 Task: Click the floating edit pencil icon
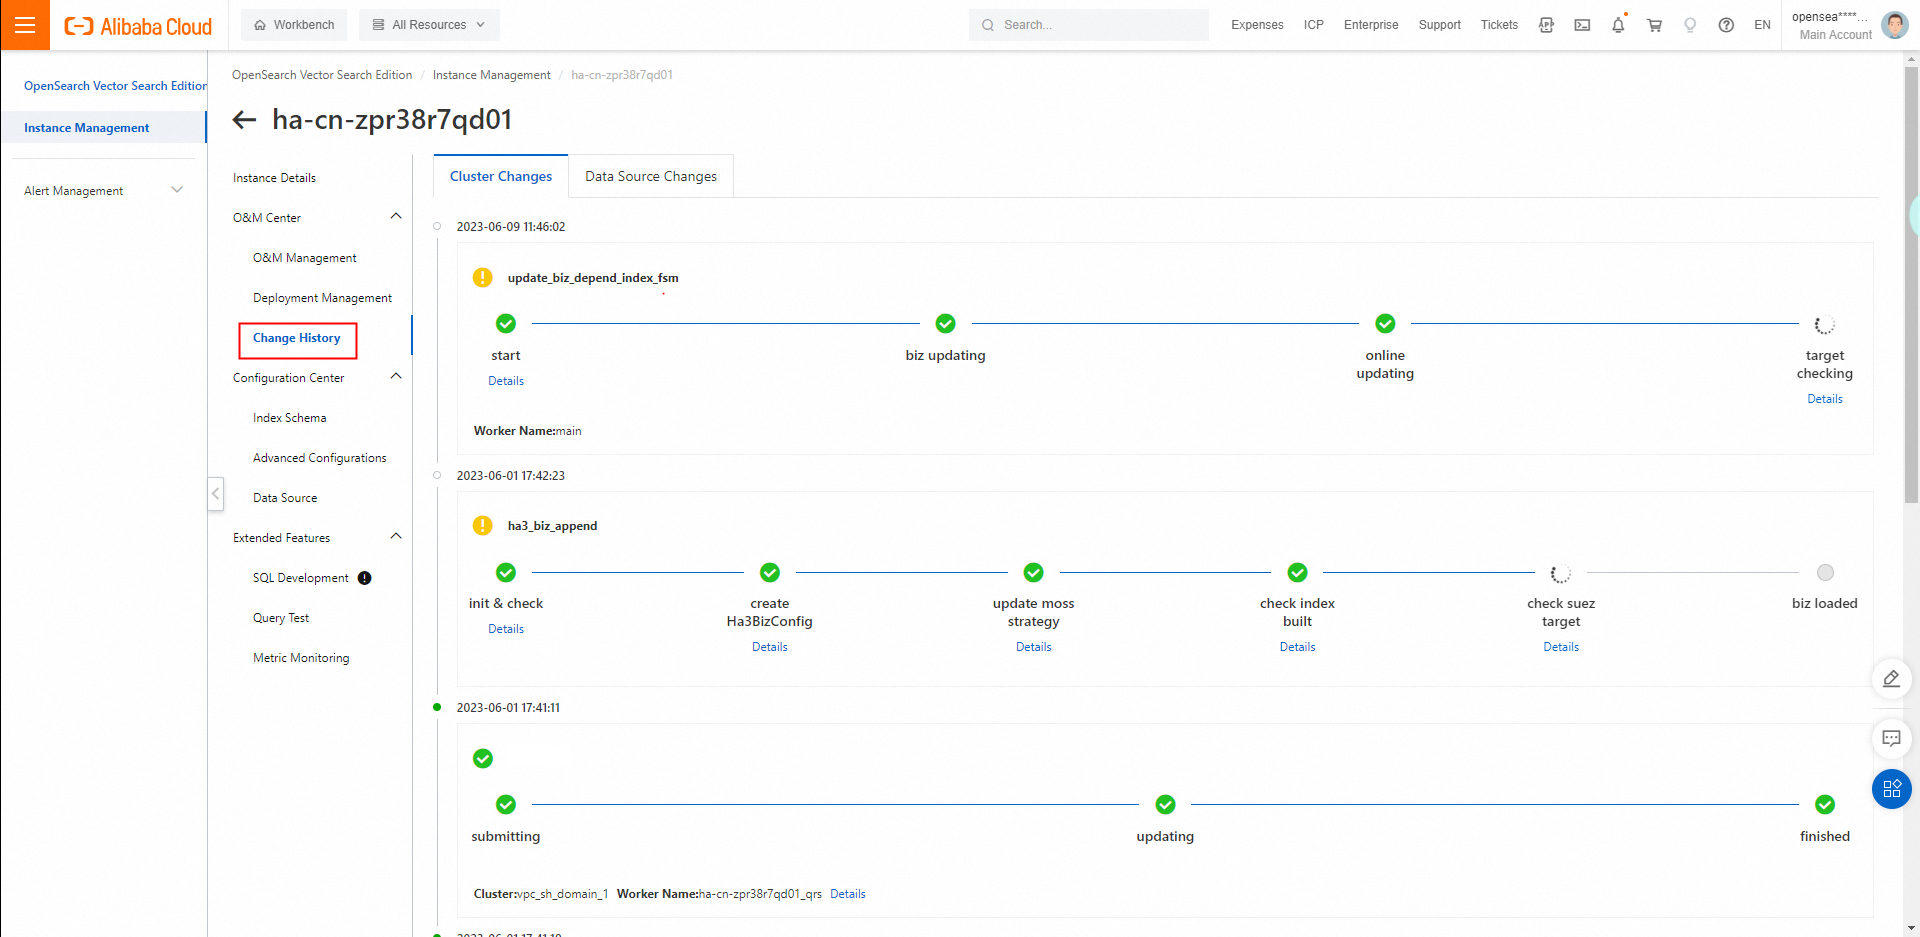pyautogui.click(x=1891, y=679)
